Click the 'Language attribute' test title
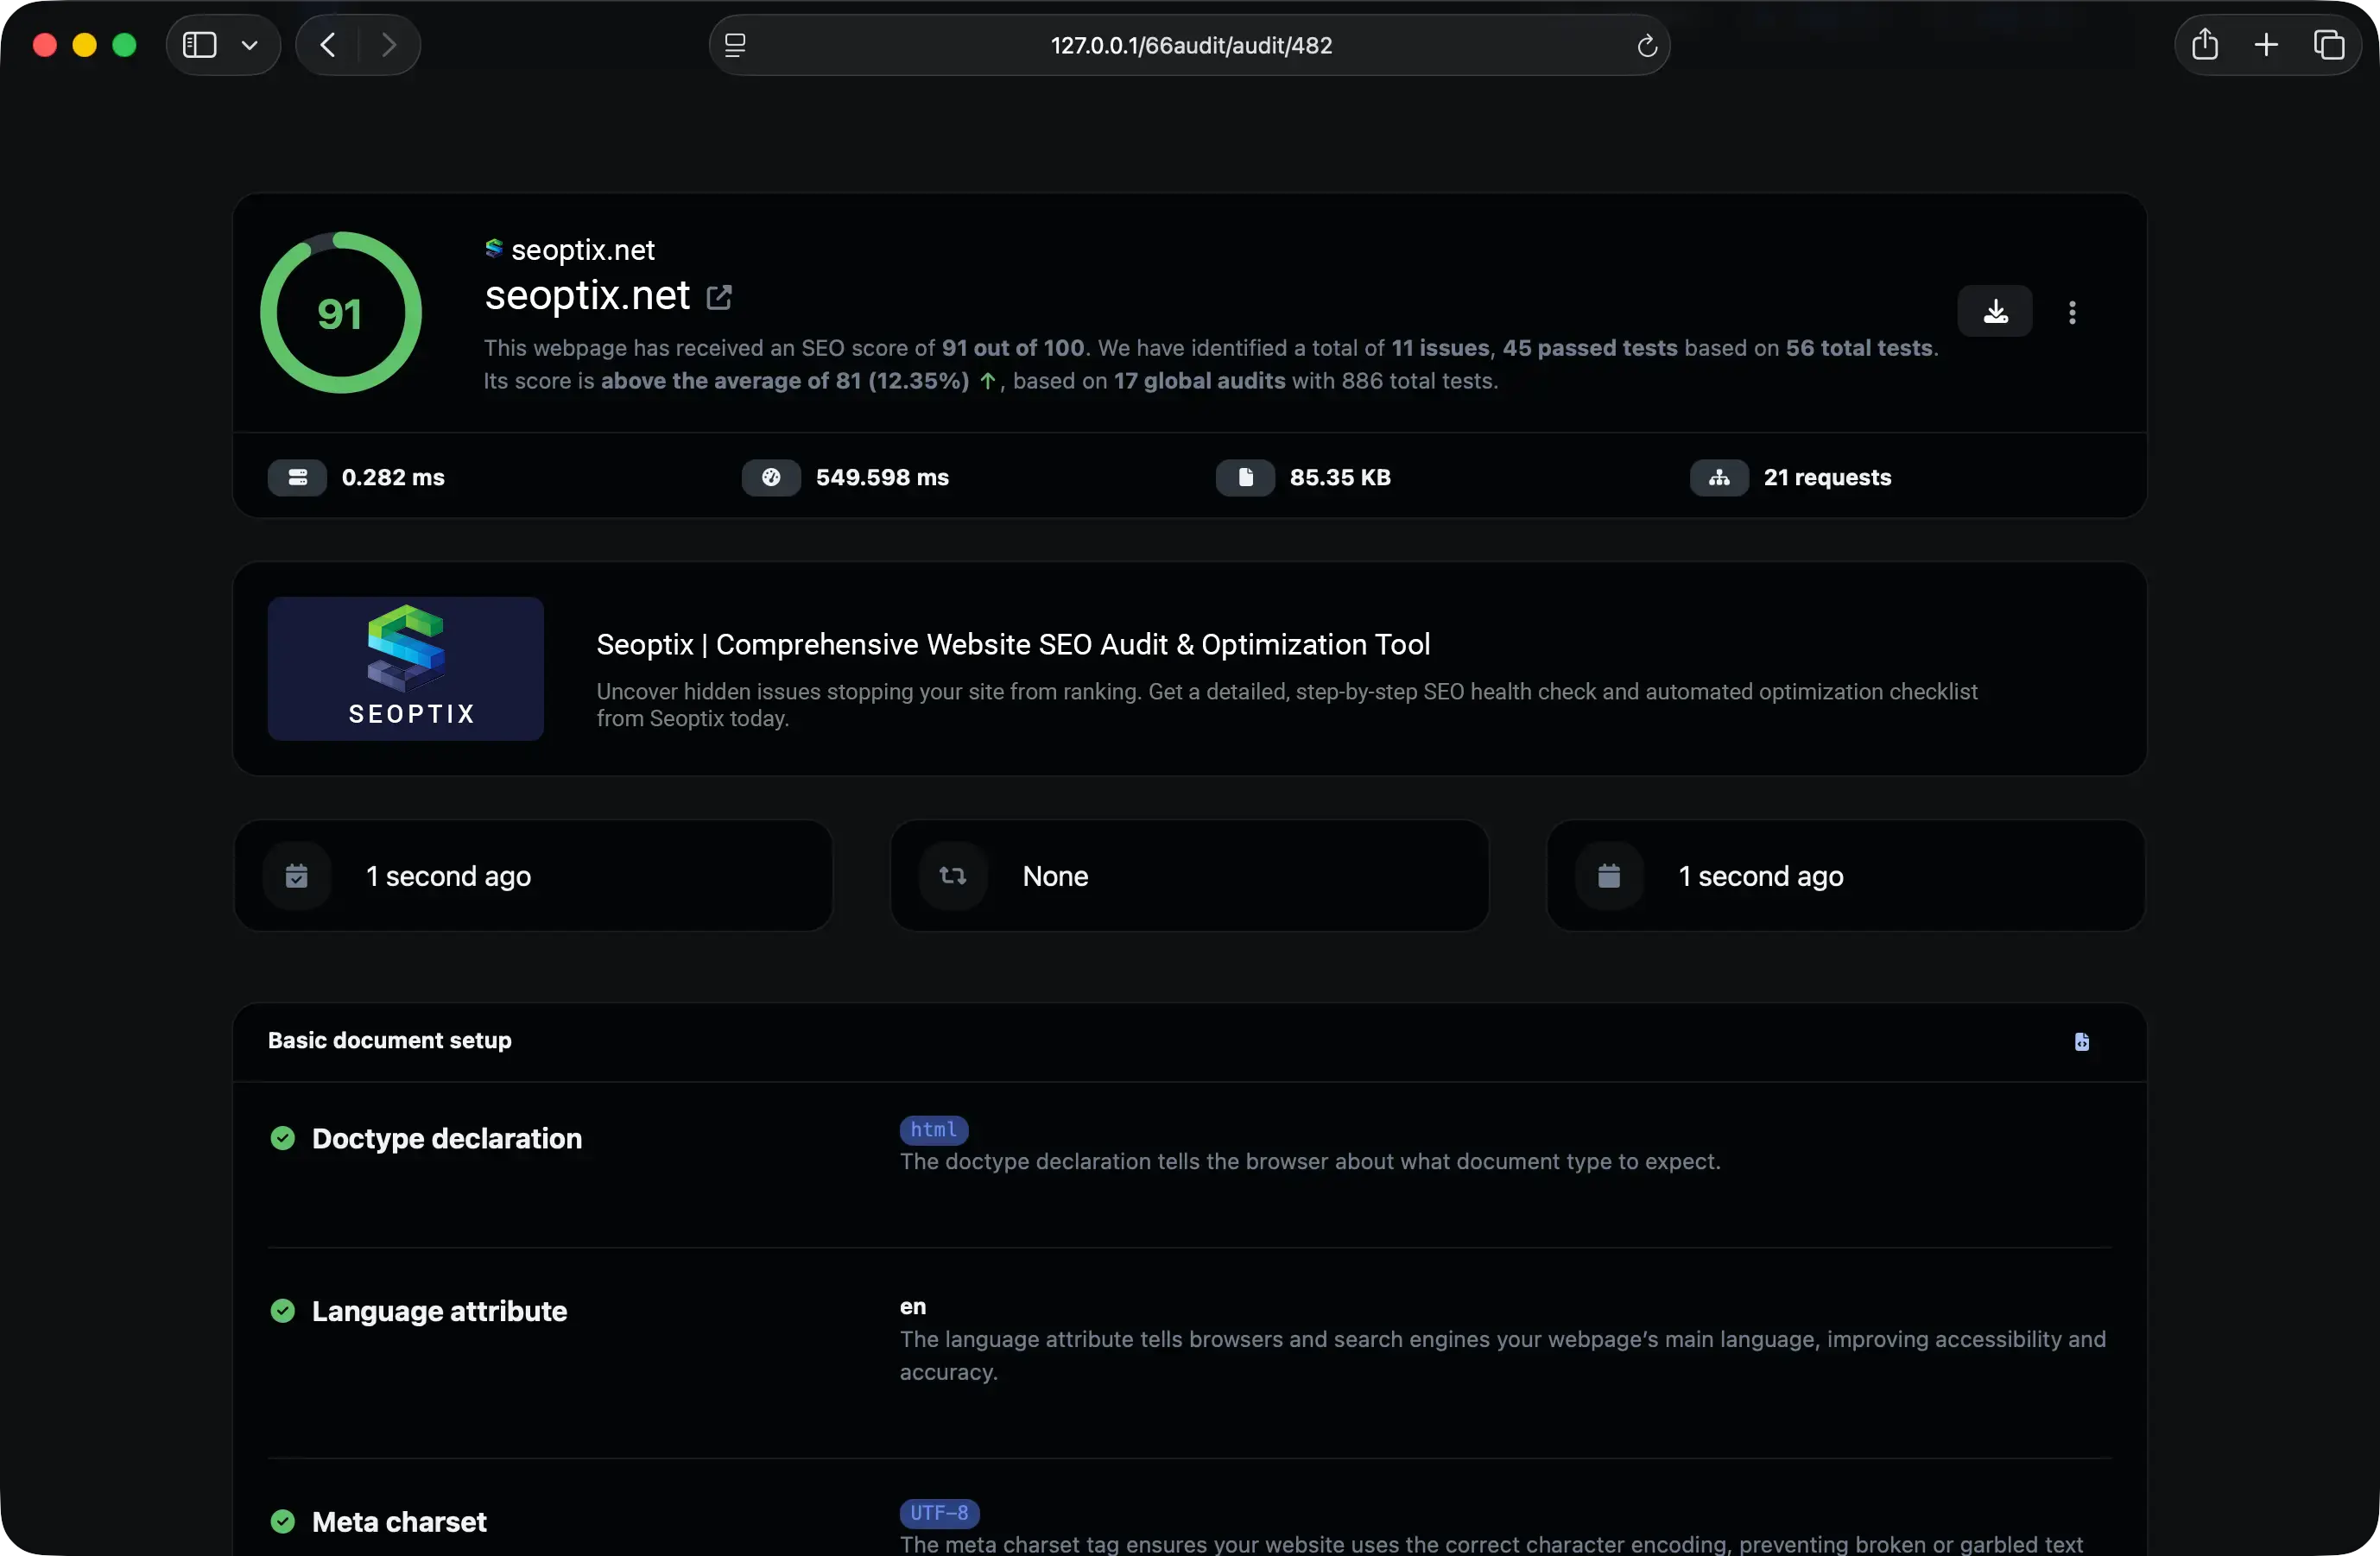The height and width of the screenshot is (1556, 2380). [439, 1310]
